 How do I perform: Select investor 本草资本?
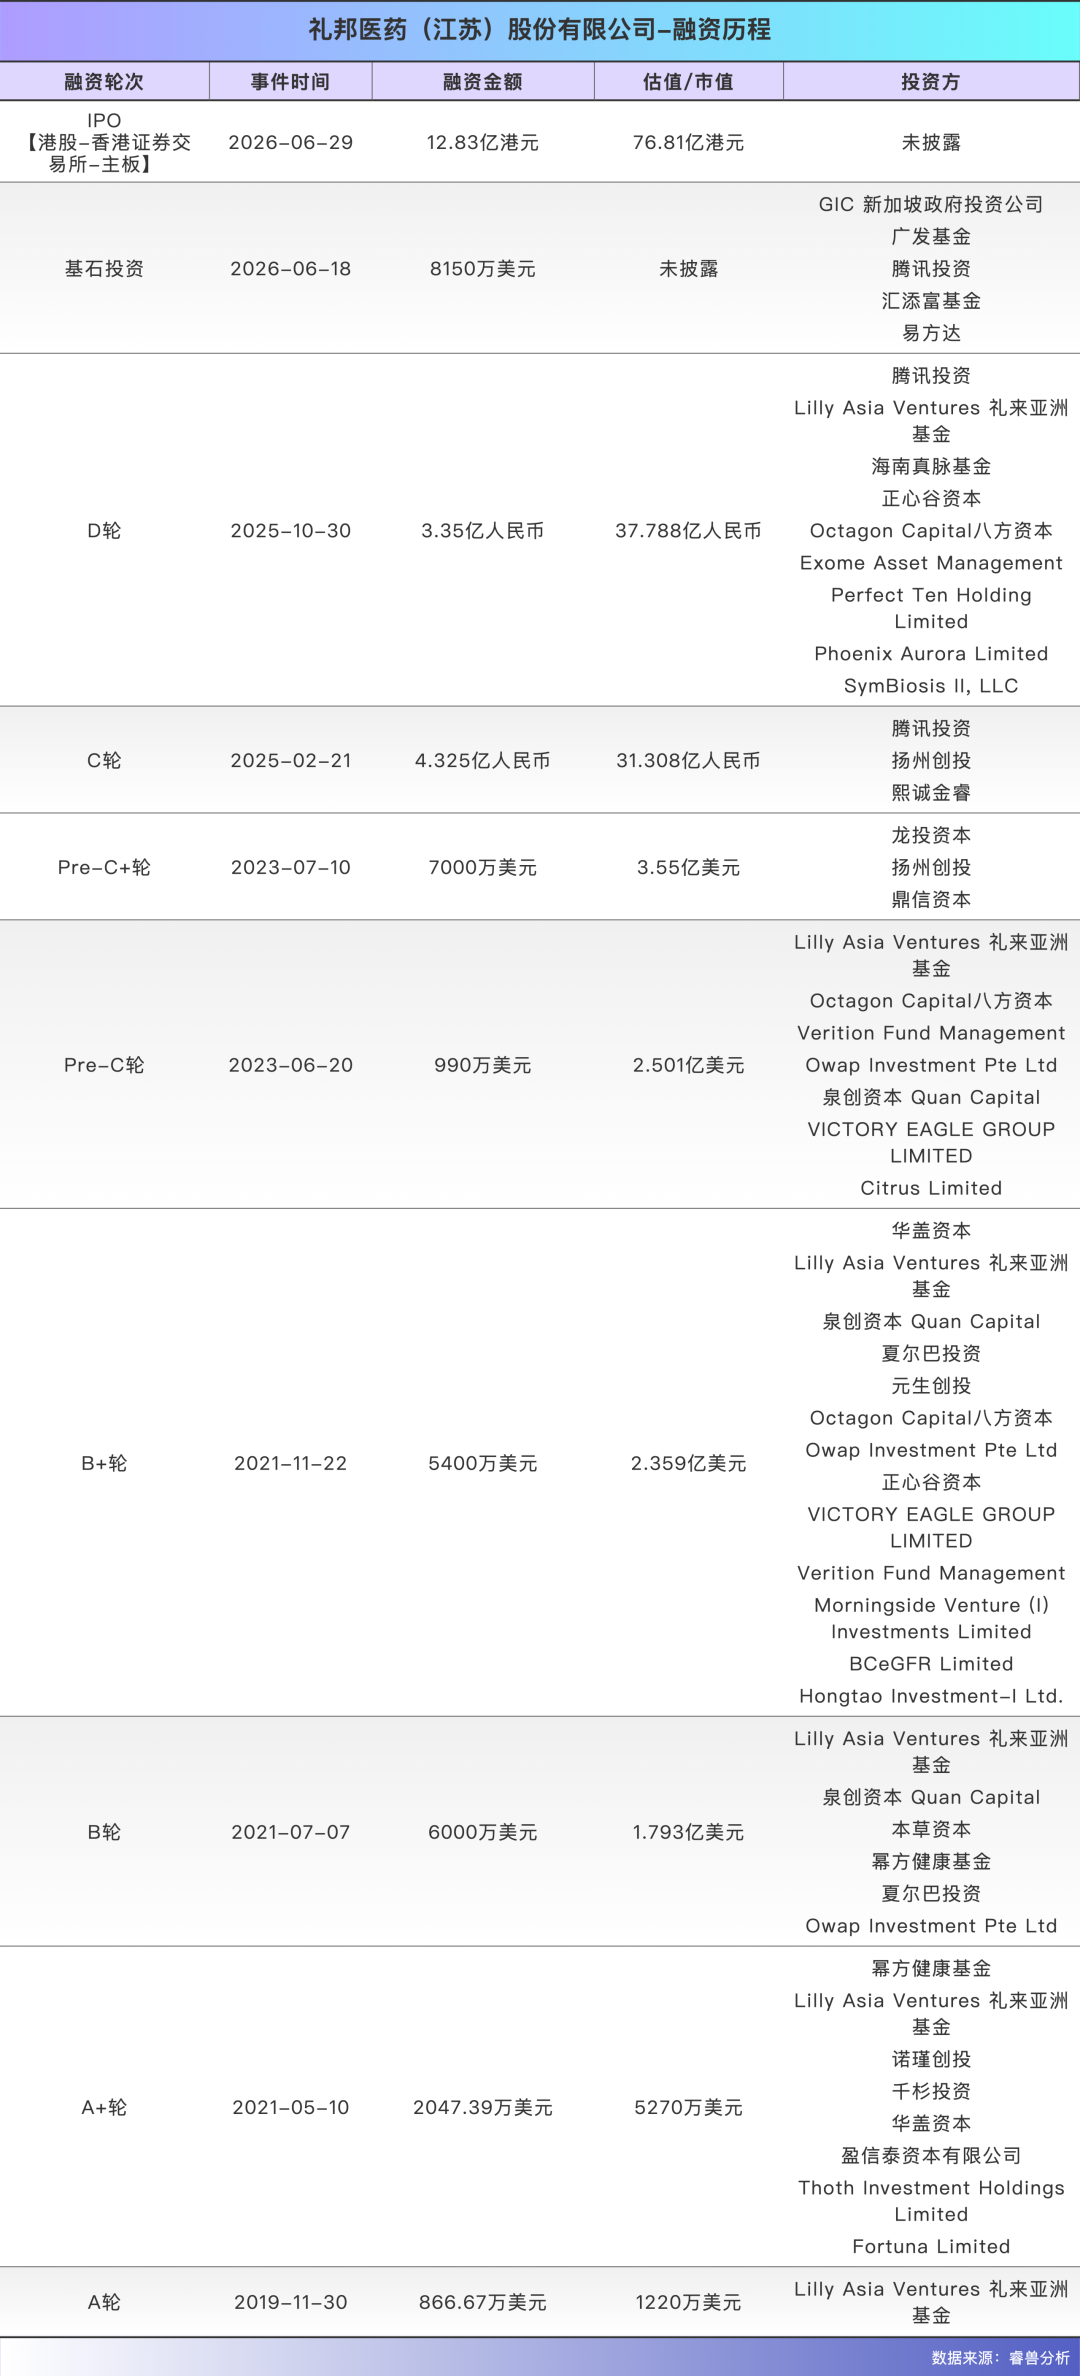click(931, 1830)
